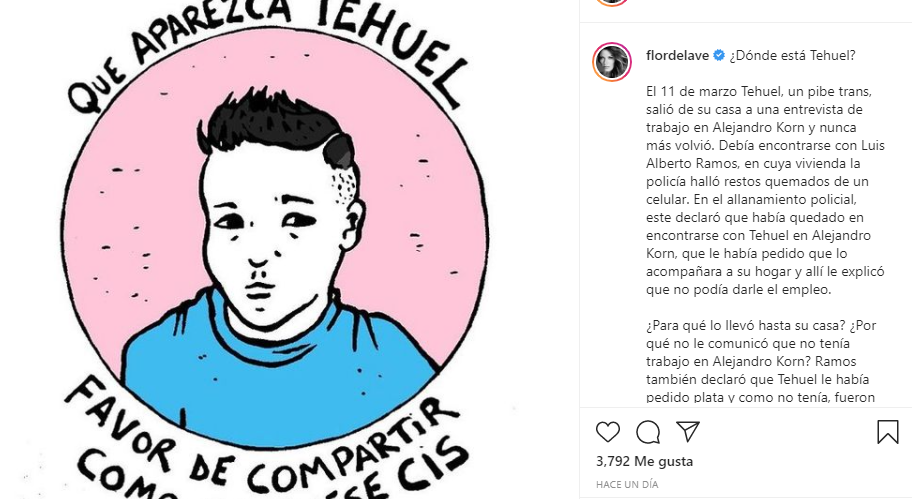The width and height of the screenshot is (912, 499).
Task: Click the paragraph starting El 11 de marzo
Action: 765,190
